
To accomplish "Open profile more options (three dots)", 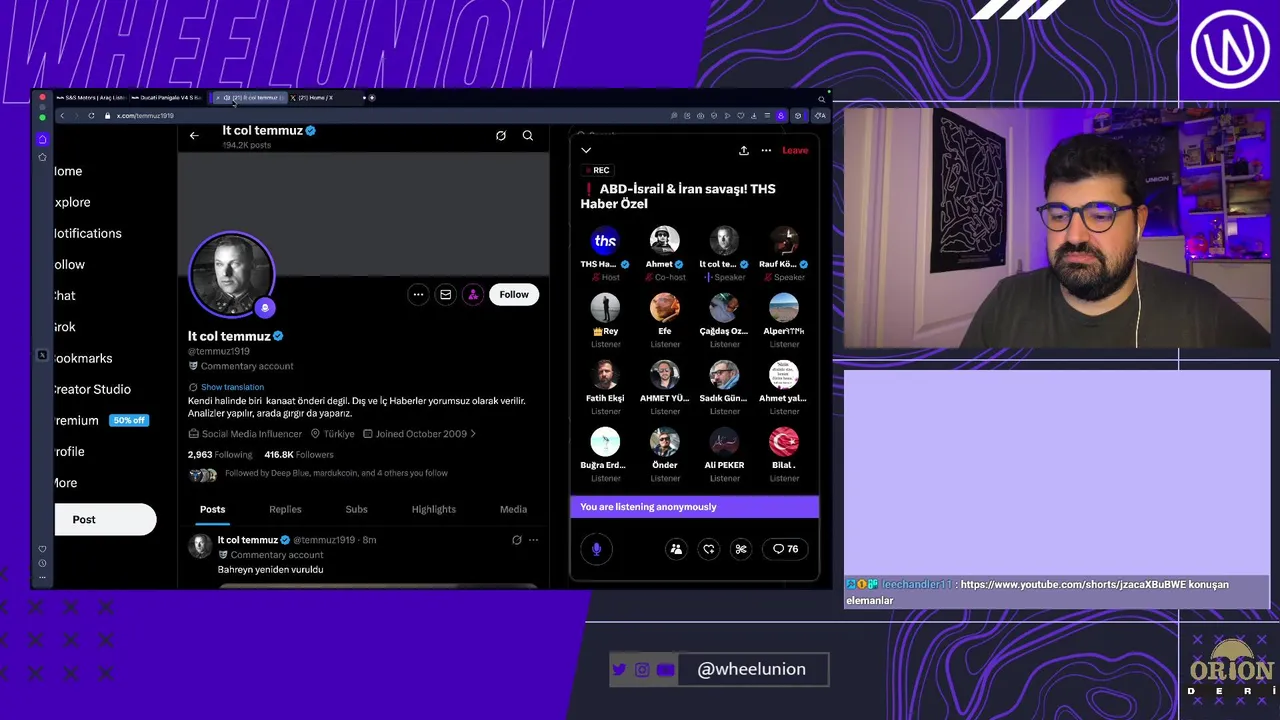I will coord(418,294).
